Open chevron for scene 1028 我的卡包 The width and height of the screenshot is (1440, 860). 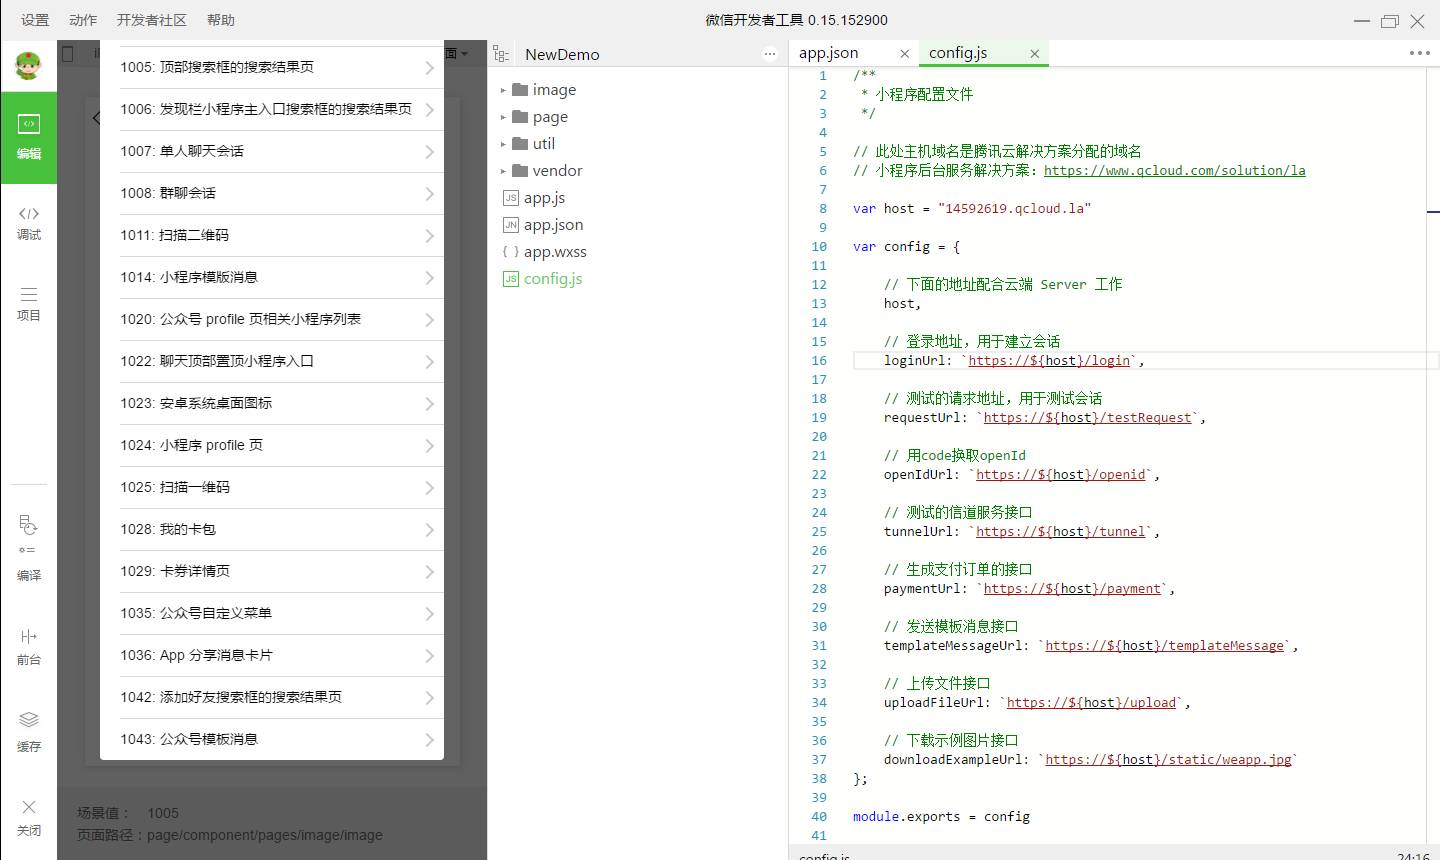[429, 530]
